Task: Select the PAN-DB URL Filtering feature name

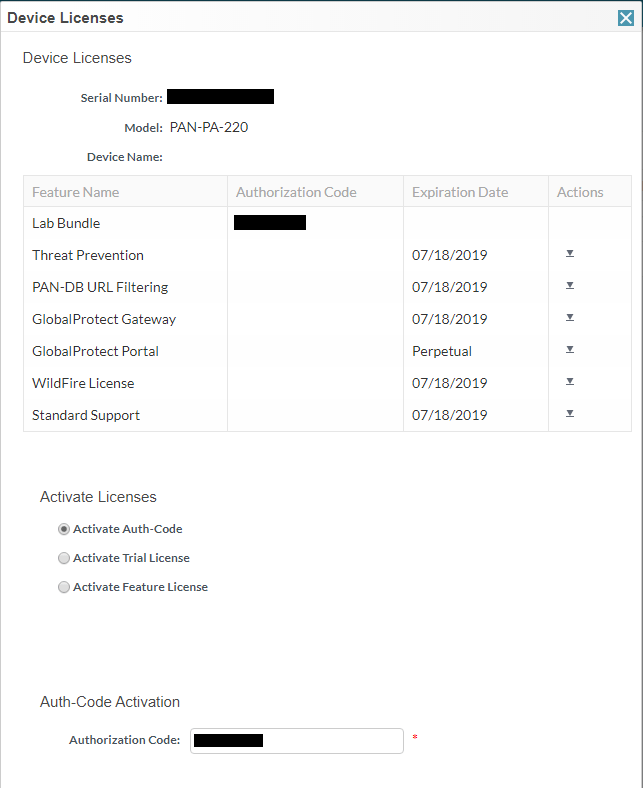Action: pos(100,287)
